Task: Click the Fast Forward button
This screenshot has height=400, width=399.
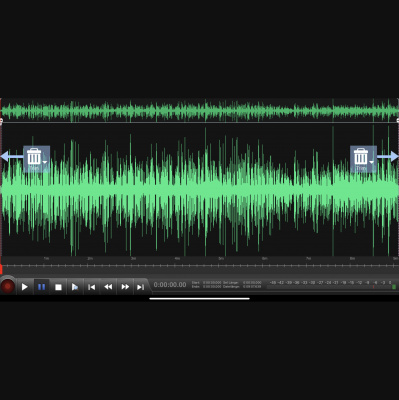Action: coord(125,287)
